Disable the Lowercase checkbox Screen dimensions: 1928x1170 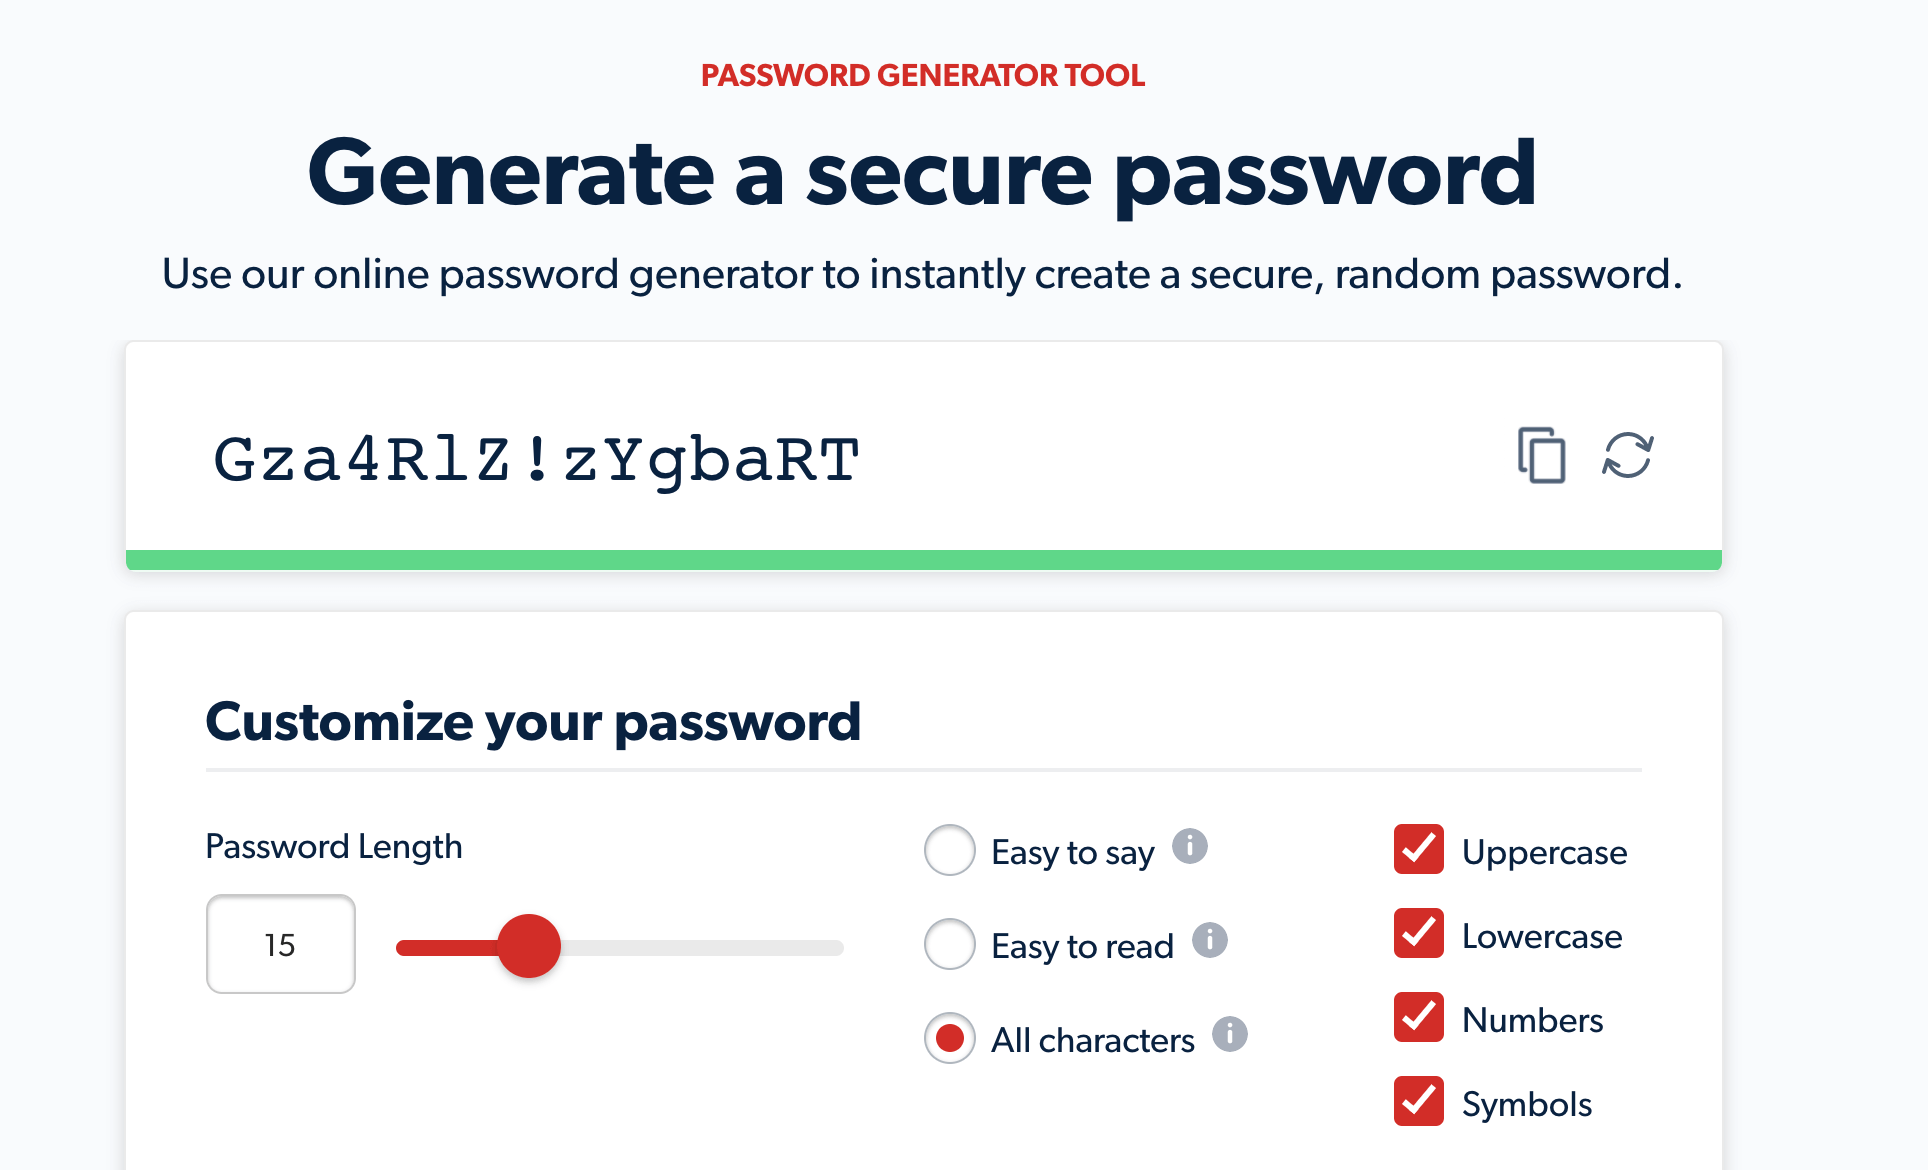coord(1418,933)
